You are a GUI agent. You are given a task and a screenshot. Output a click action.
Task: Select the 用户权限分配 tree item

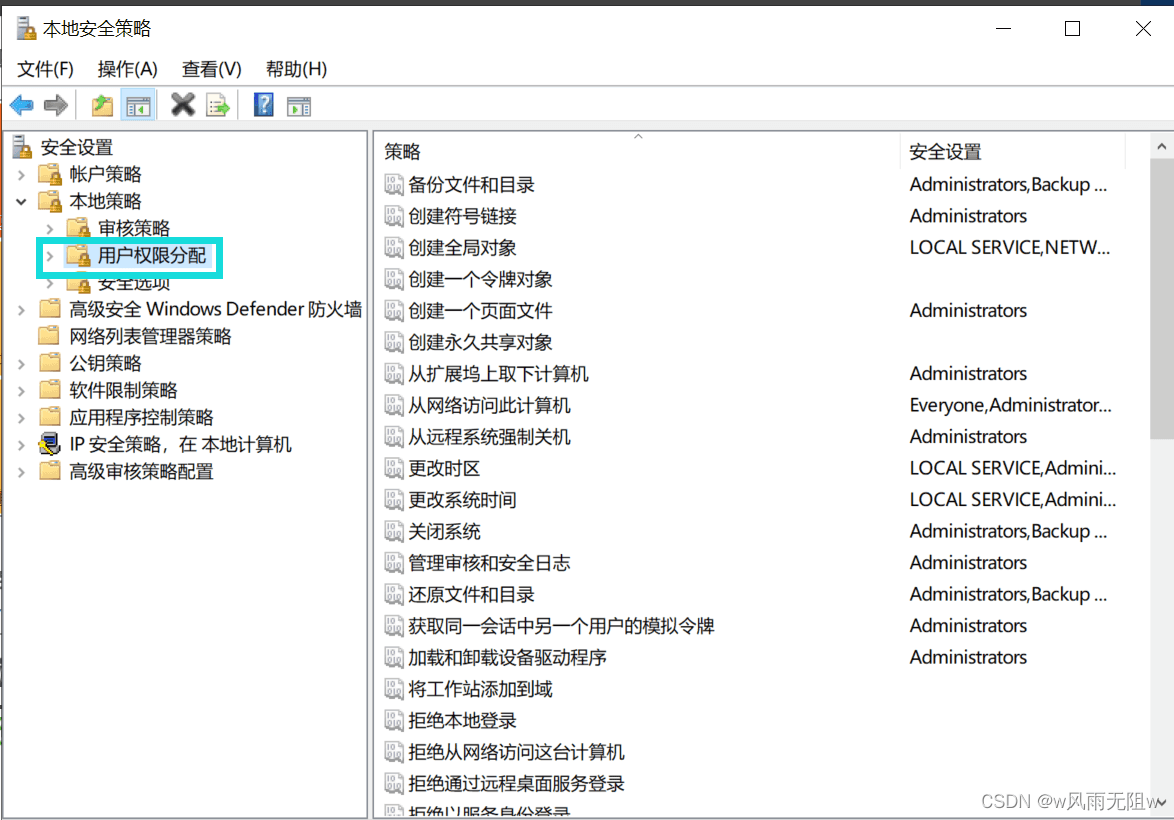[152, 256]
